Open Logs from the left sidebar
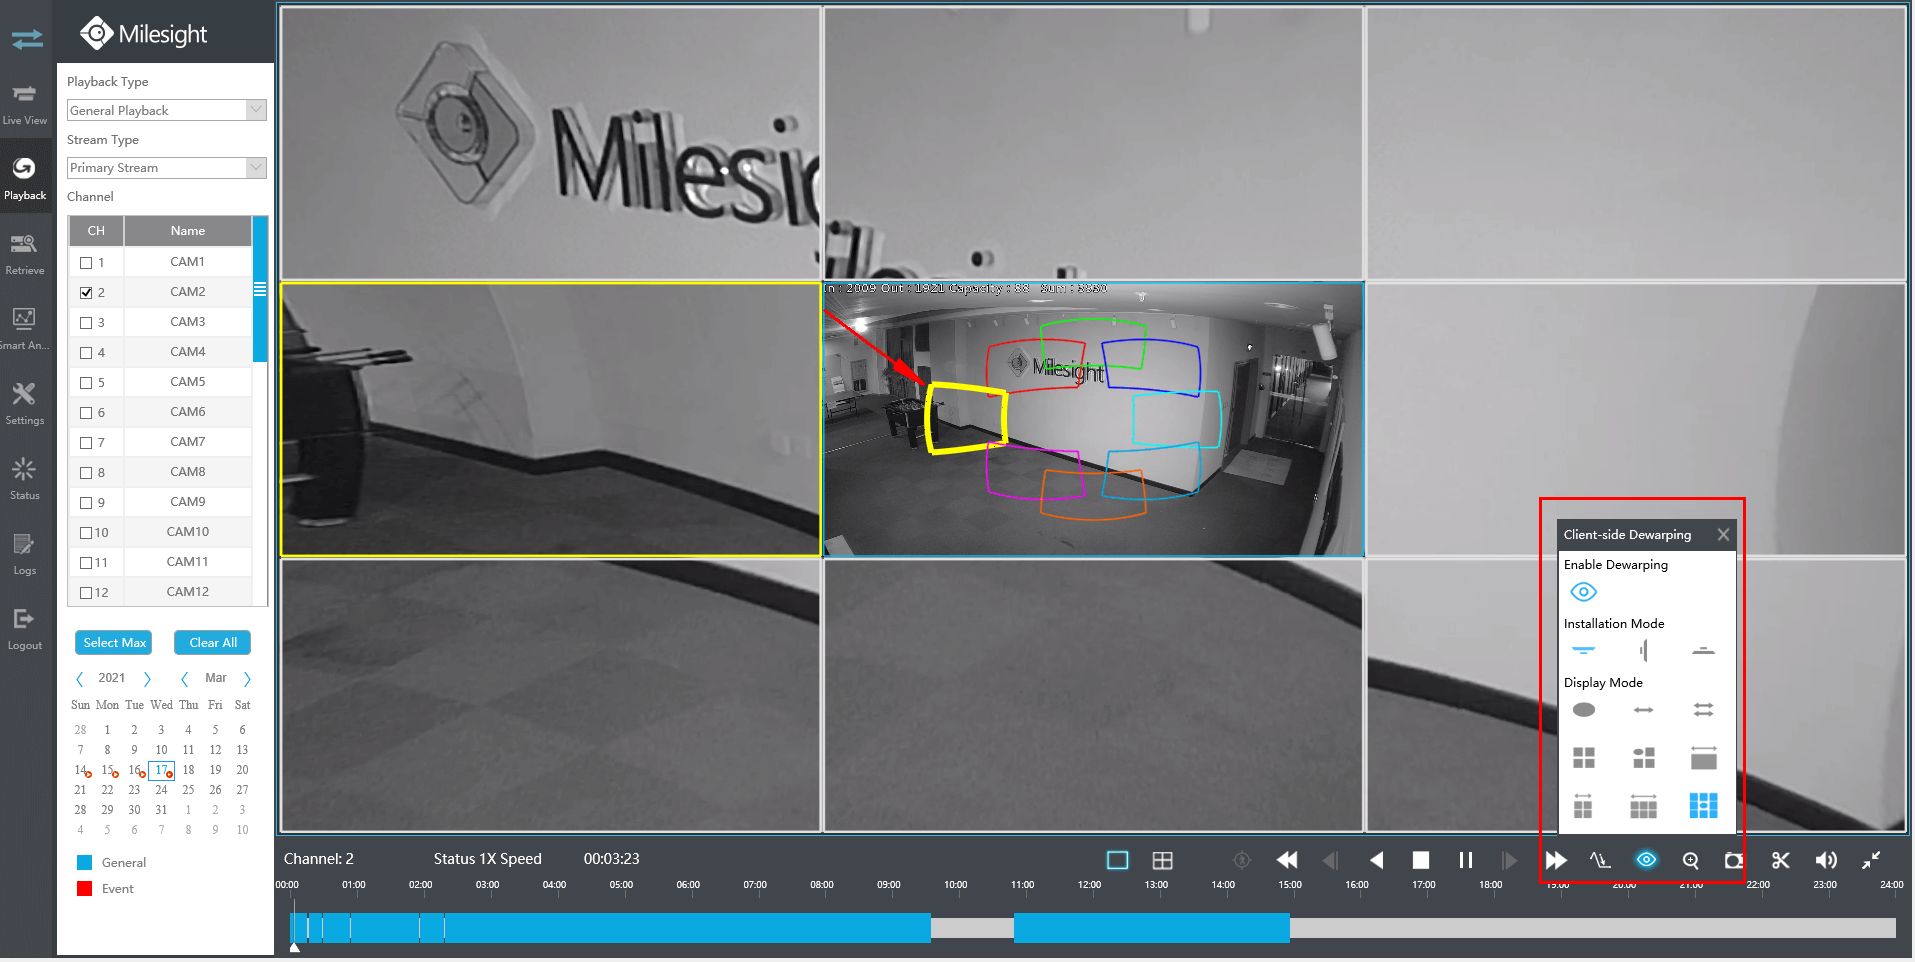This screenshot has height=962, width=1915. coord(25,554)
